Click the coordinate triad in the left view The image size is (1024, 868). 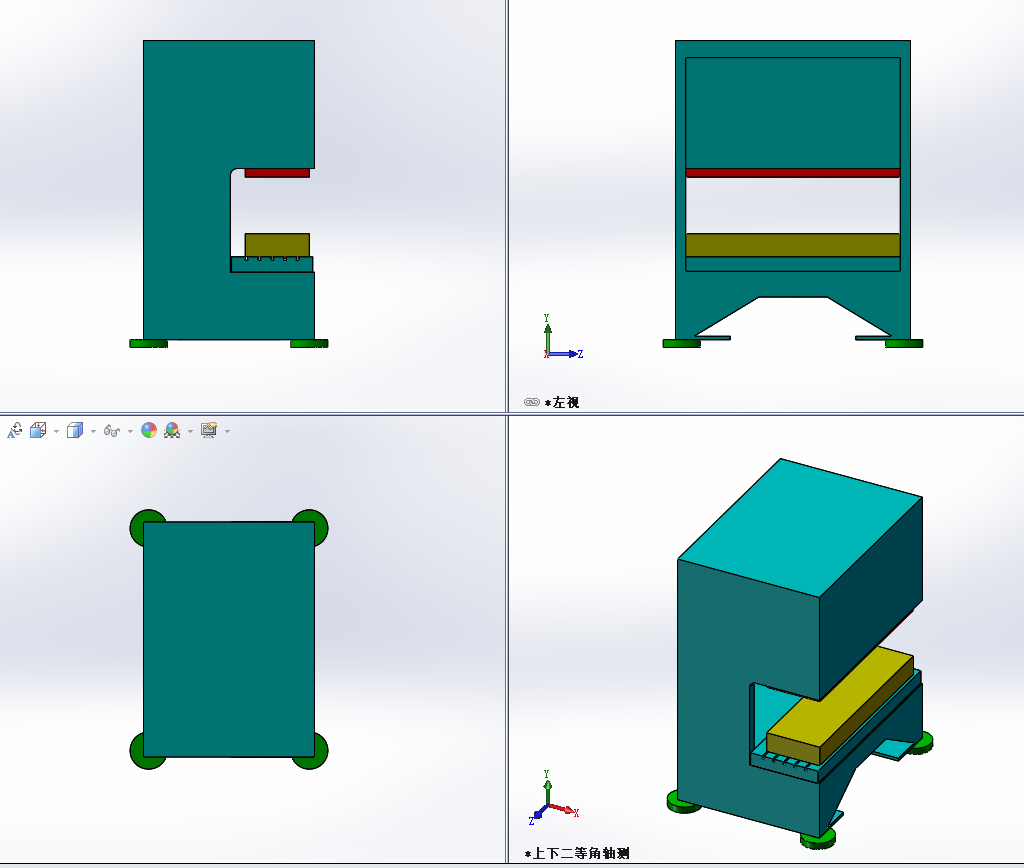pos(562,337)
